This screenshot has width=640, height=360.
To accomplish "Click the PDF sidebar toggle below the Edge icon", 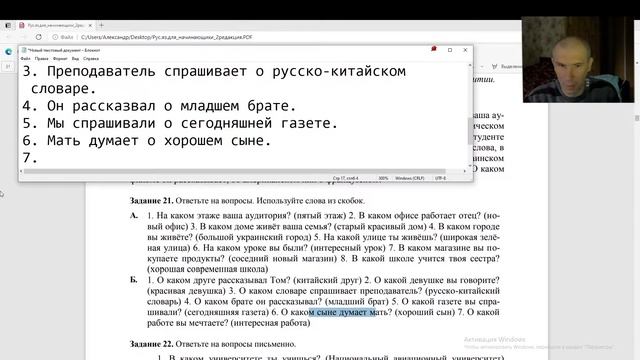I will (8, 66).
